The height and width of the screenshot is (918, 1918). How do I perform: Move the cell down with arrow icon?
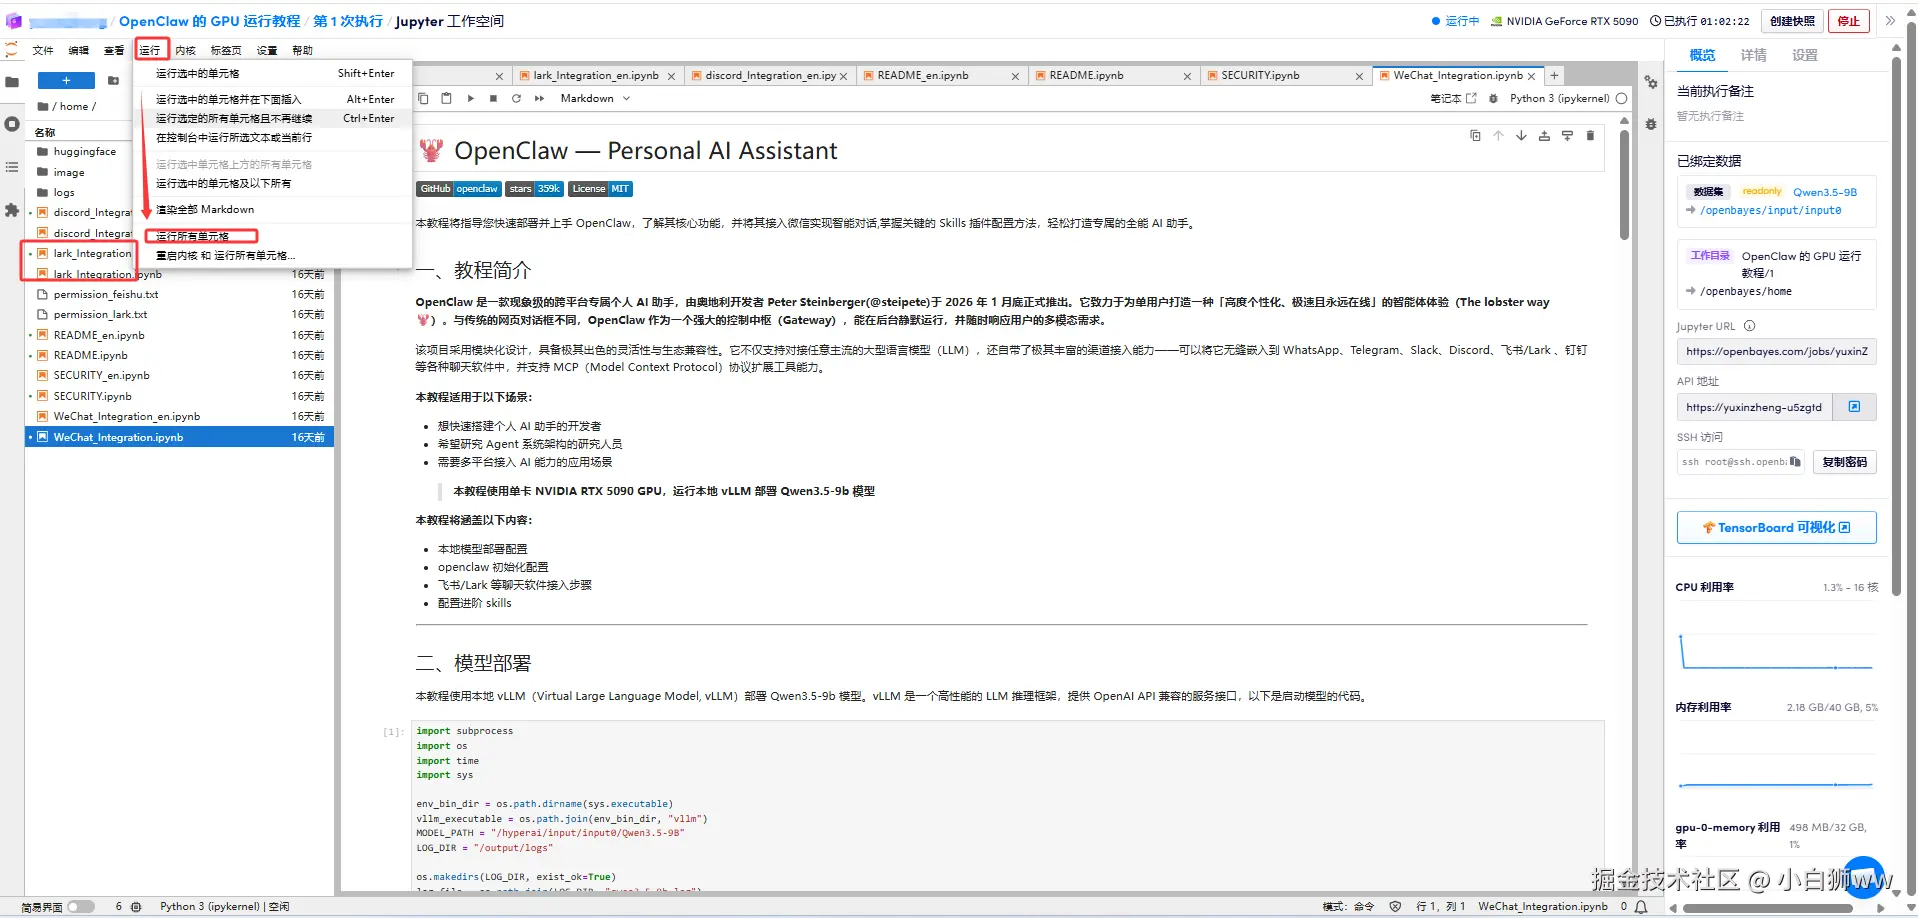pyautogui.click(x=1521, y=136)
